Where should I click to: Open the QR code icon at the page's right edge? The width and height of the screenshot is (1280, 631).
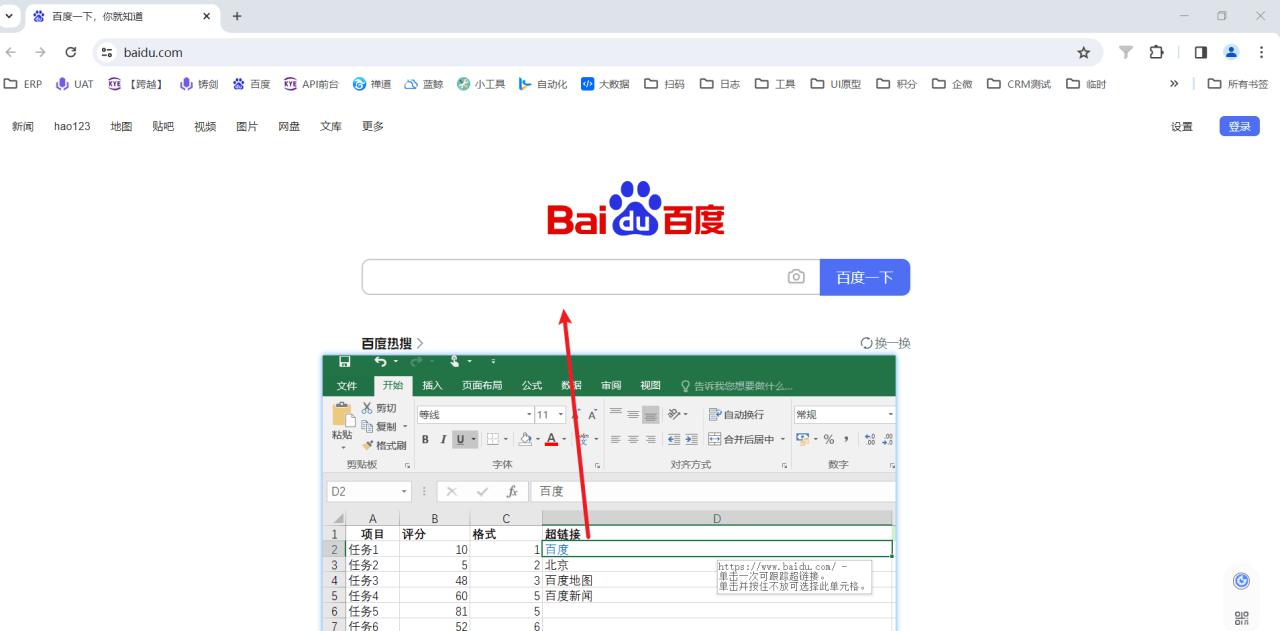click(1242, 618)
